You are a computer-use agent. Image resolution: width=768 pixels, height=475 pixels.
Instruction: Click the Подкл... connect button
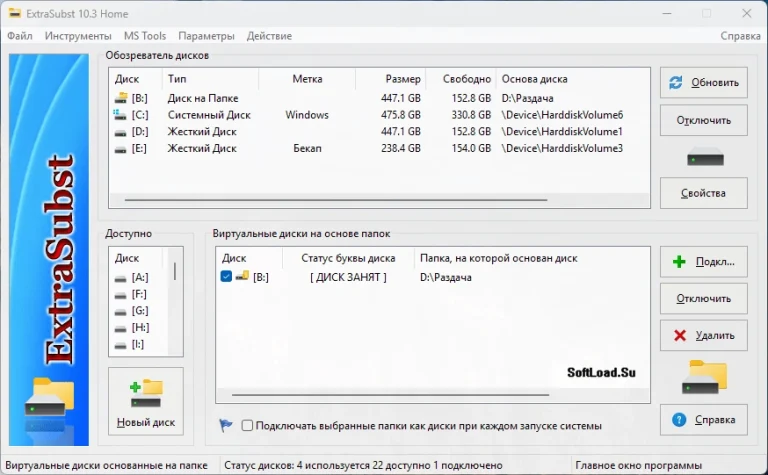(703, 261)
